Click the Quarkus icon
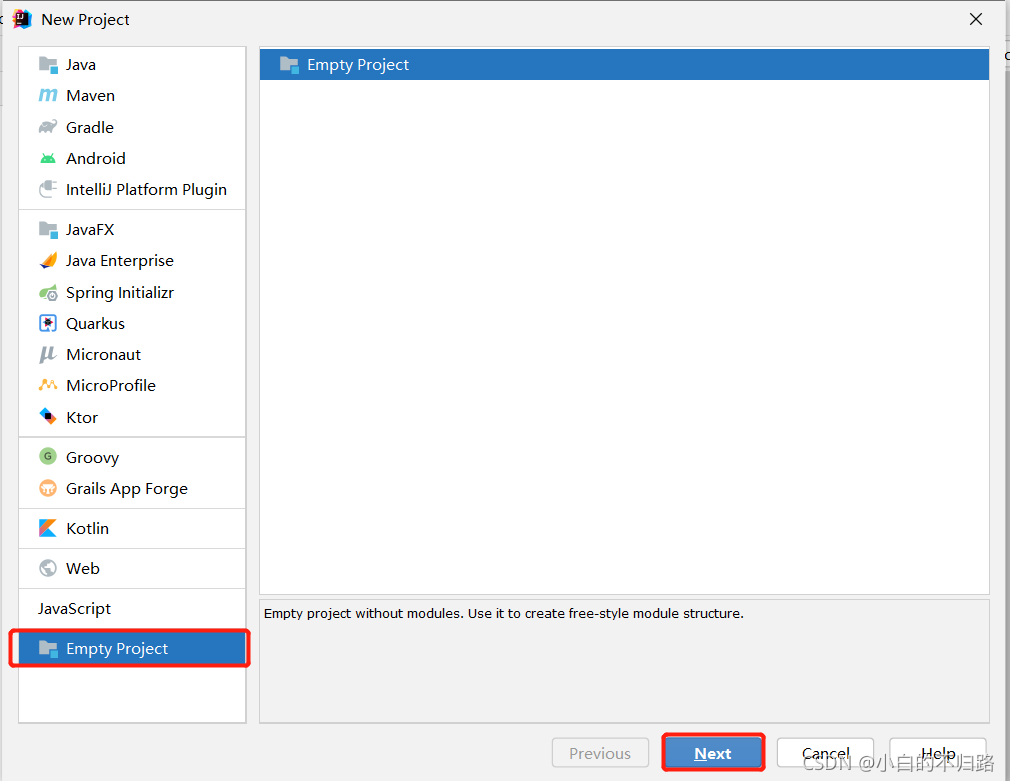This screenshot has height=781, width=1010. click(48, 323)
